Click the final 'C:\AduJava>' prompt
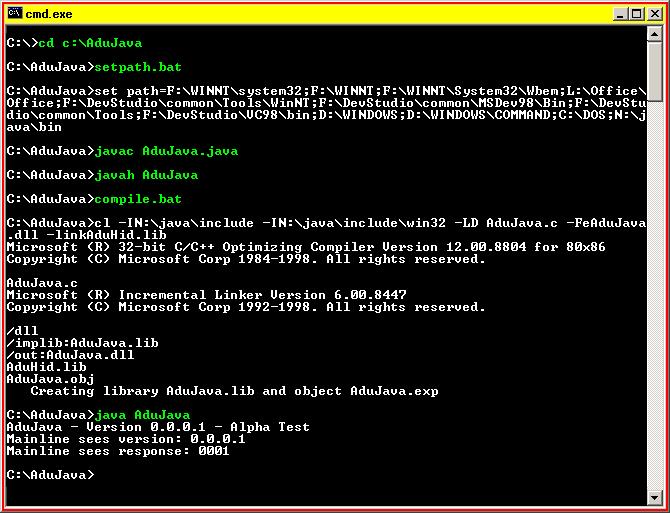 coord(50,475)
